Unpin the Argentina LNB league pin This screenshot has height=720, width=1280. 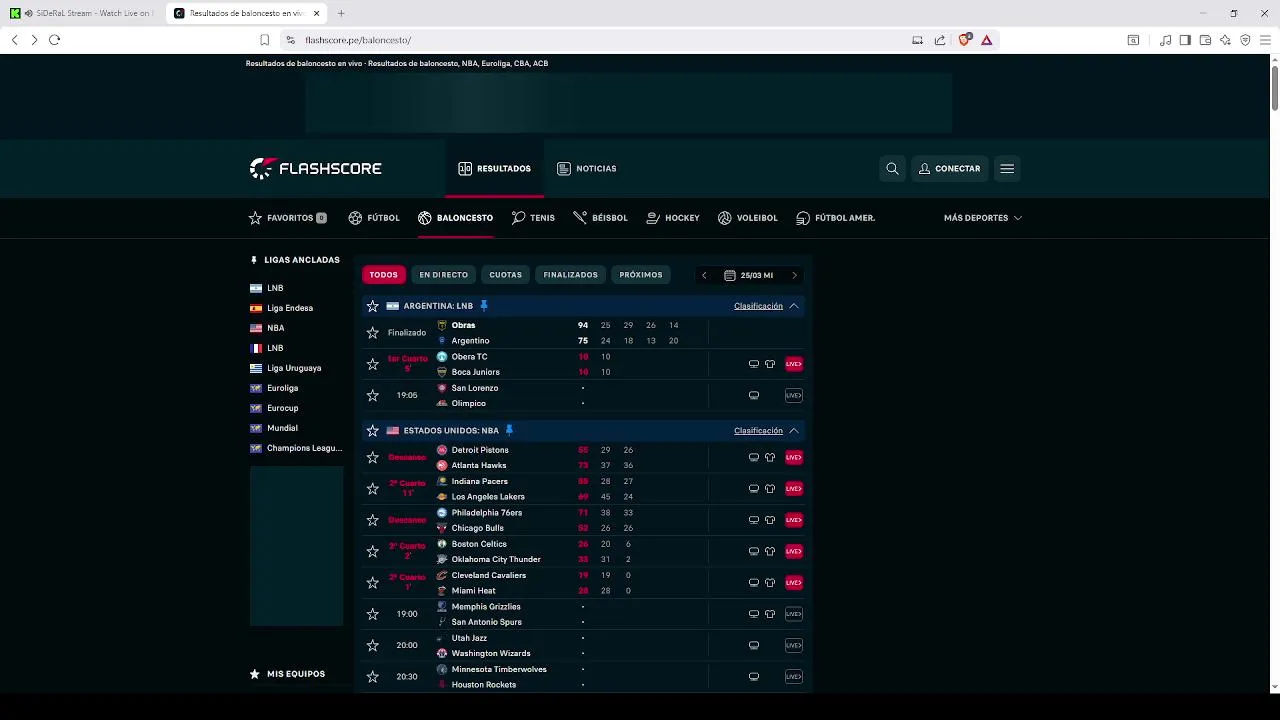(484, 306)
